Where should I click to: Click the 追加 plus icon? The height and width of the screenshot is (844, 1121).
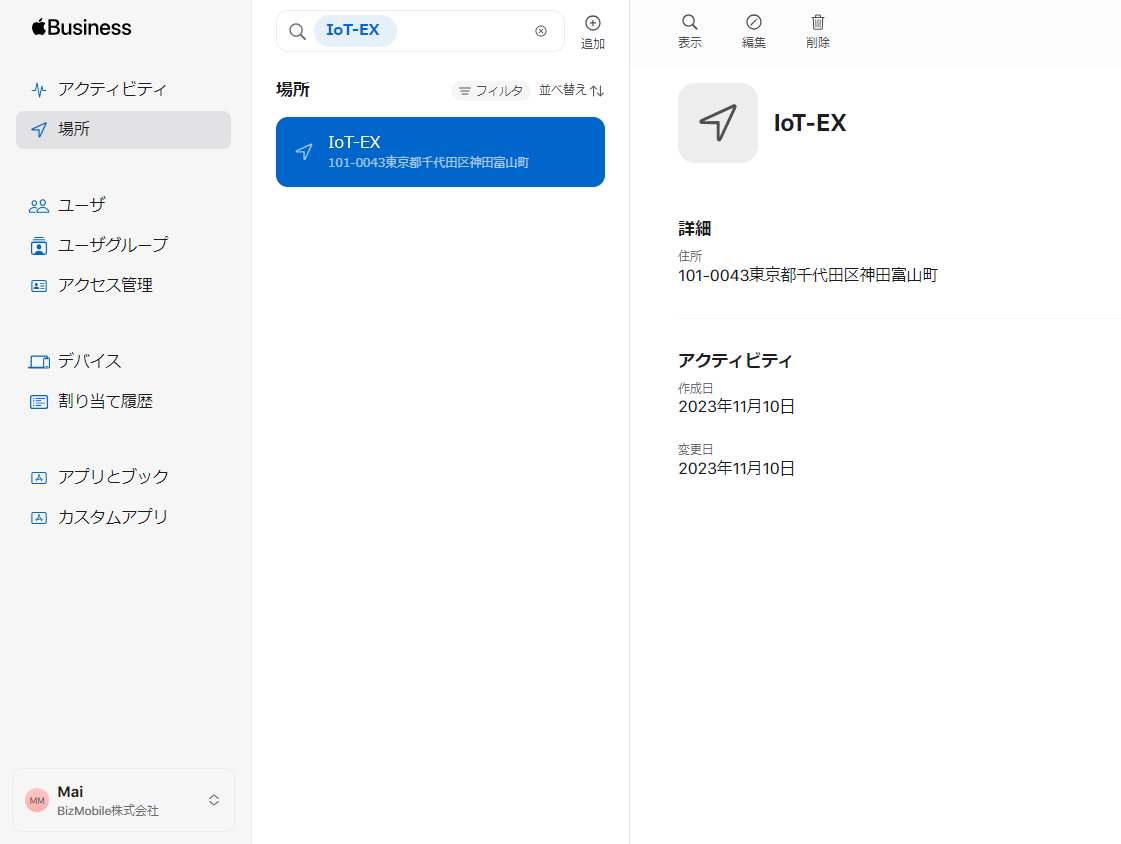click(592, 23)
